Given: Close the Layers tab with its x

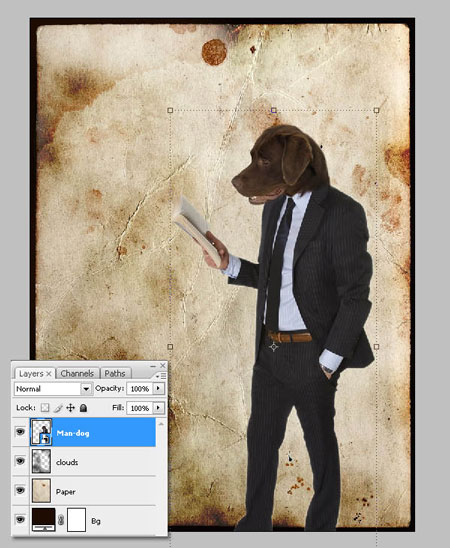Looking at the screenshot, I should [x=49, y=374].
